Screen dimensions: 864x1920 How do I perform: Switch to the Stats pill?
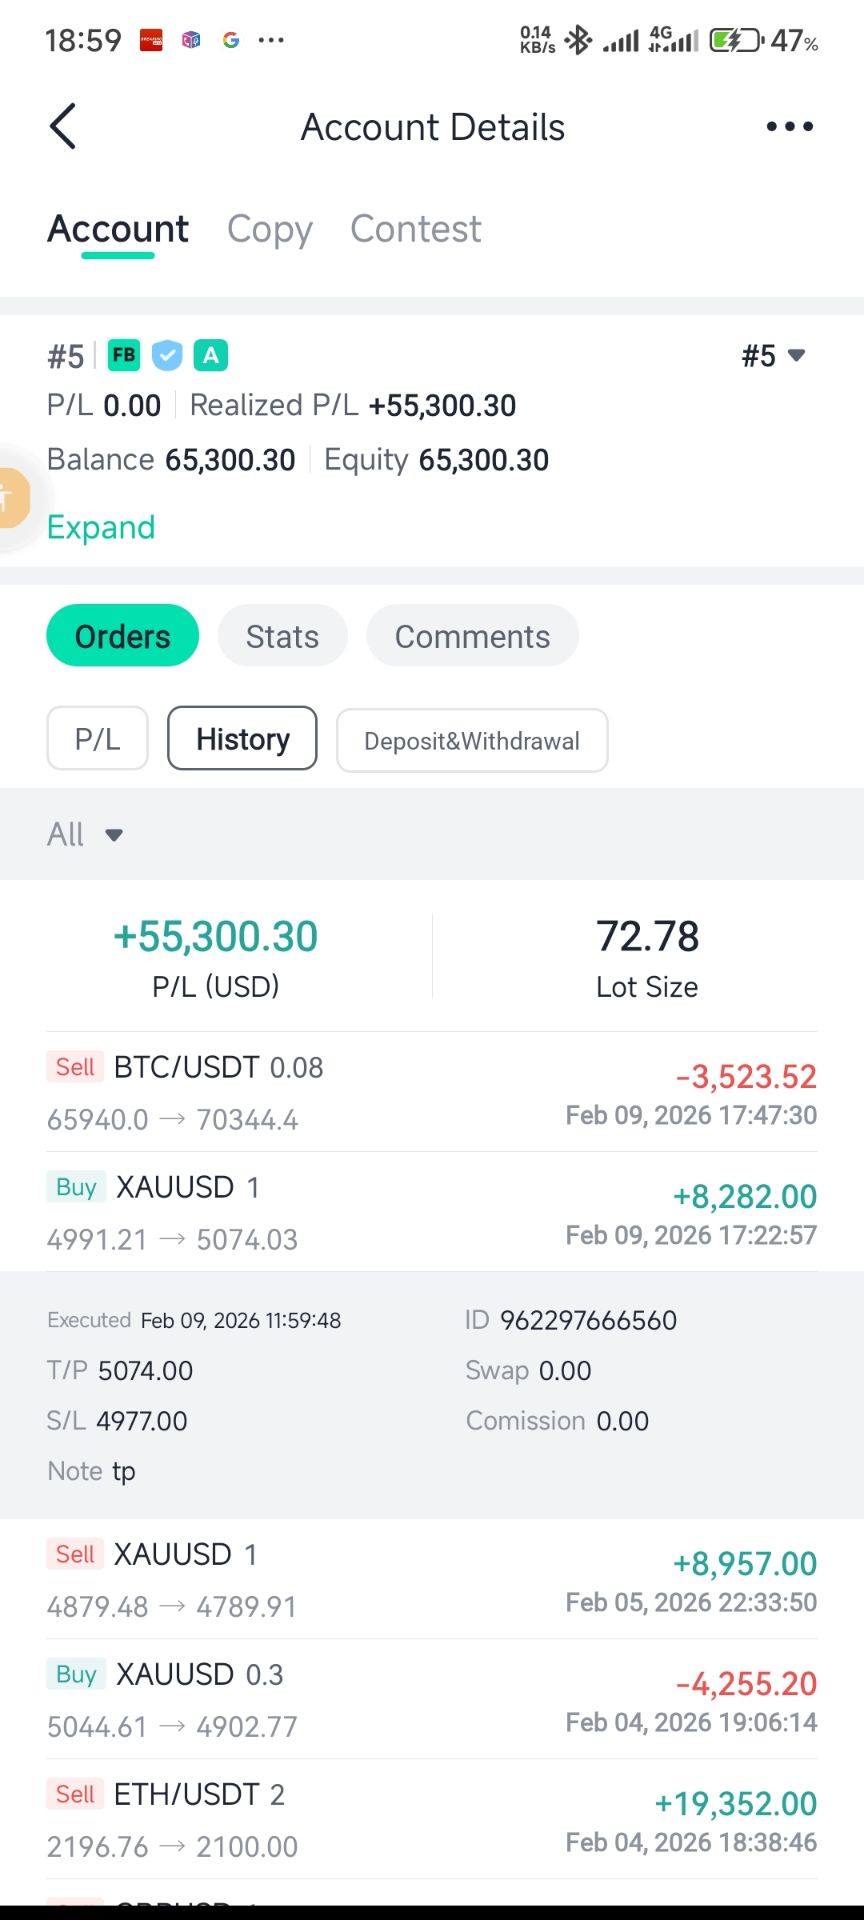point(282,636)
